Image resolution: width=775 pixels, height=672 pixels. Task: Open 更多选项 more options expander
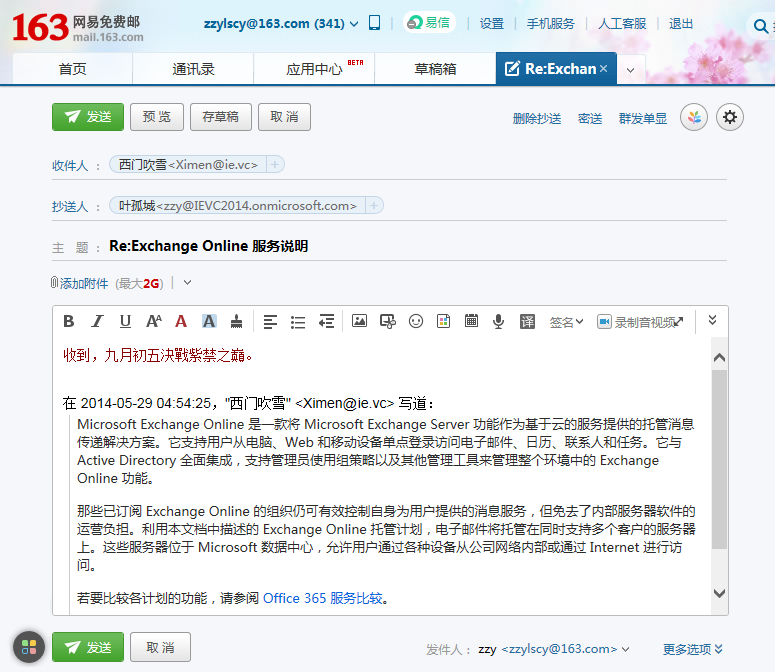coord(693,649)
